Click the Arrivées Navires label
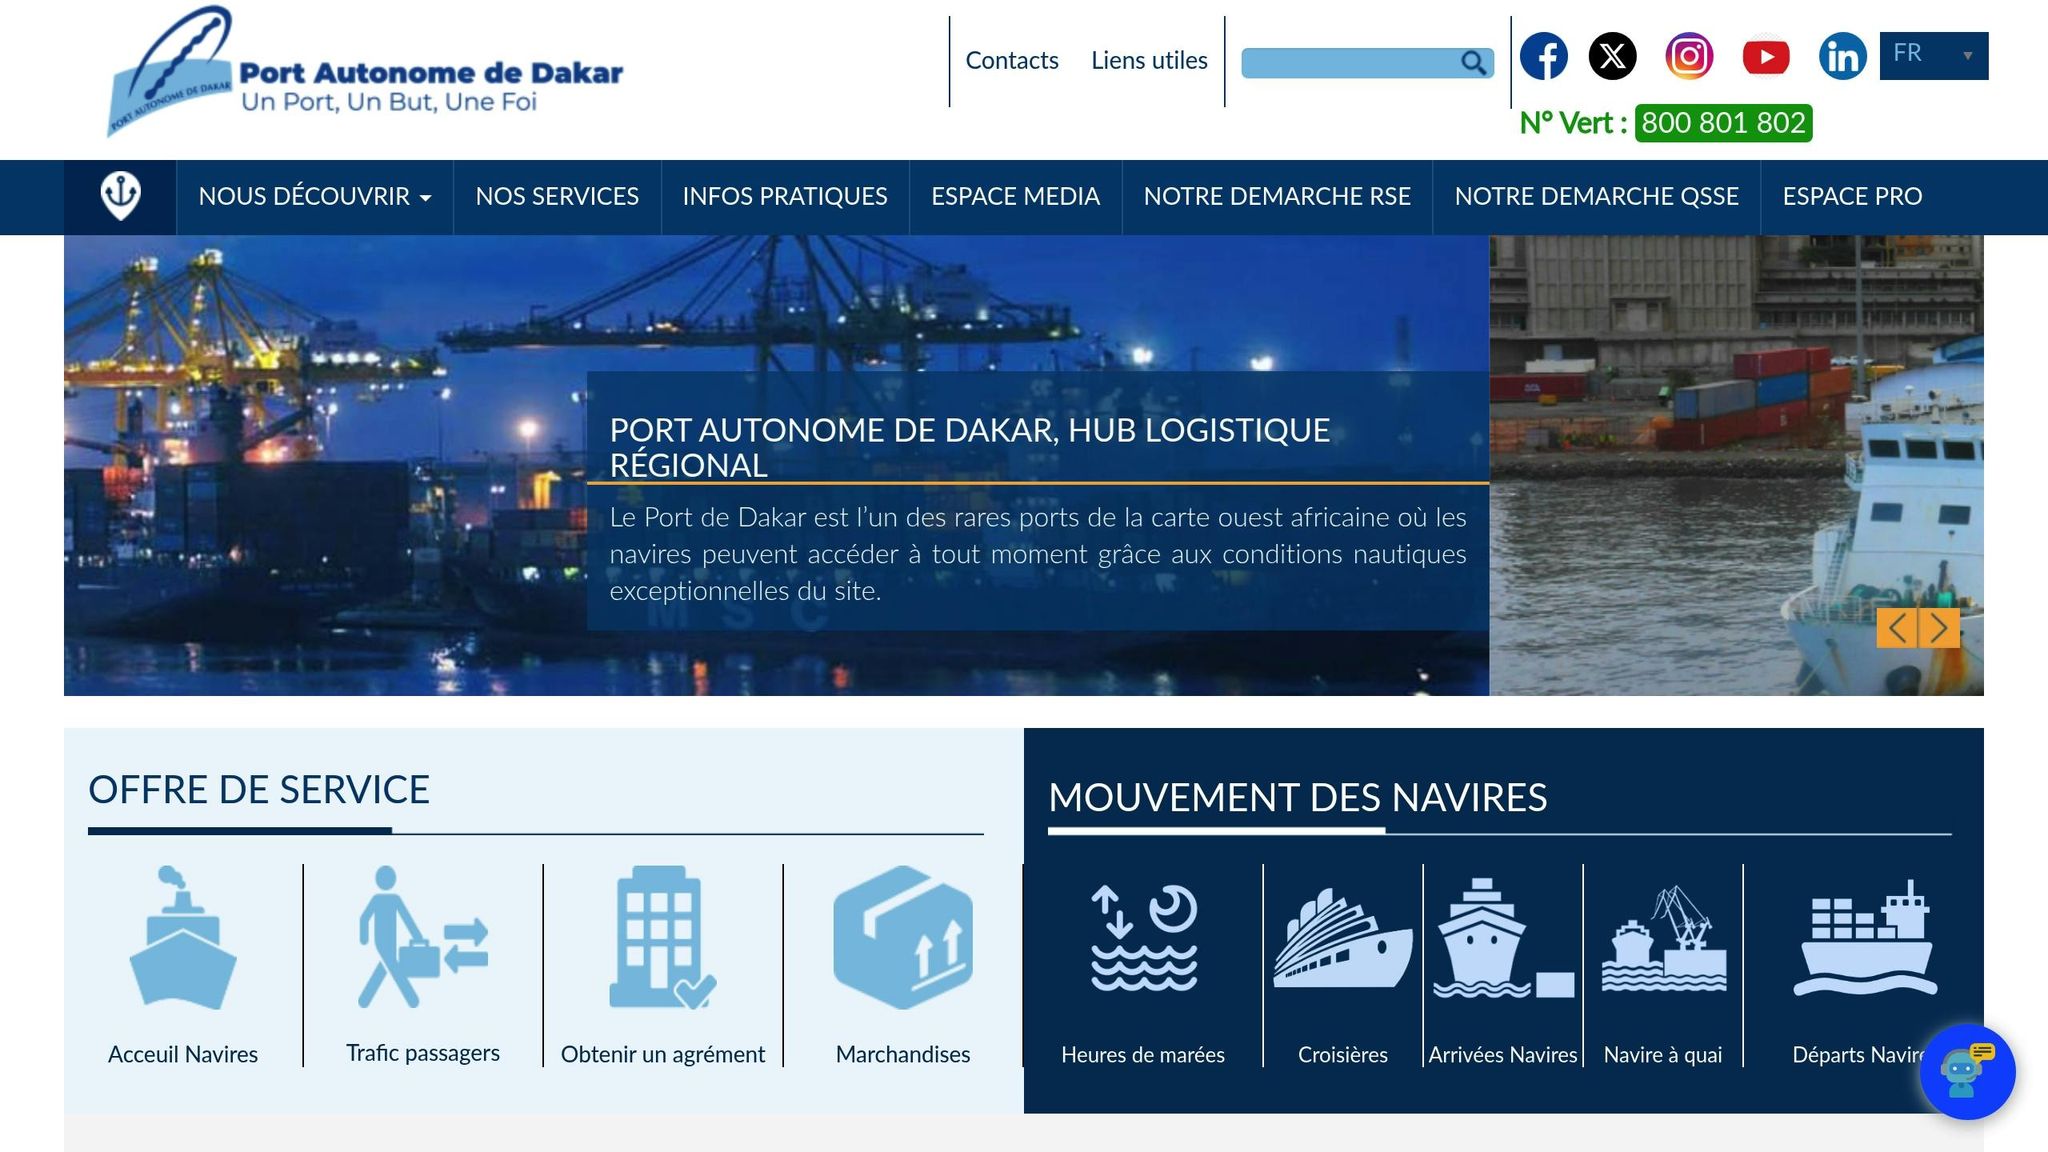This screenshot has height=1152, width=2048. (x=1503, y=1055)
